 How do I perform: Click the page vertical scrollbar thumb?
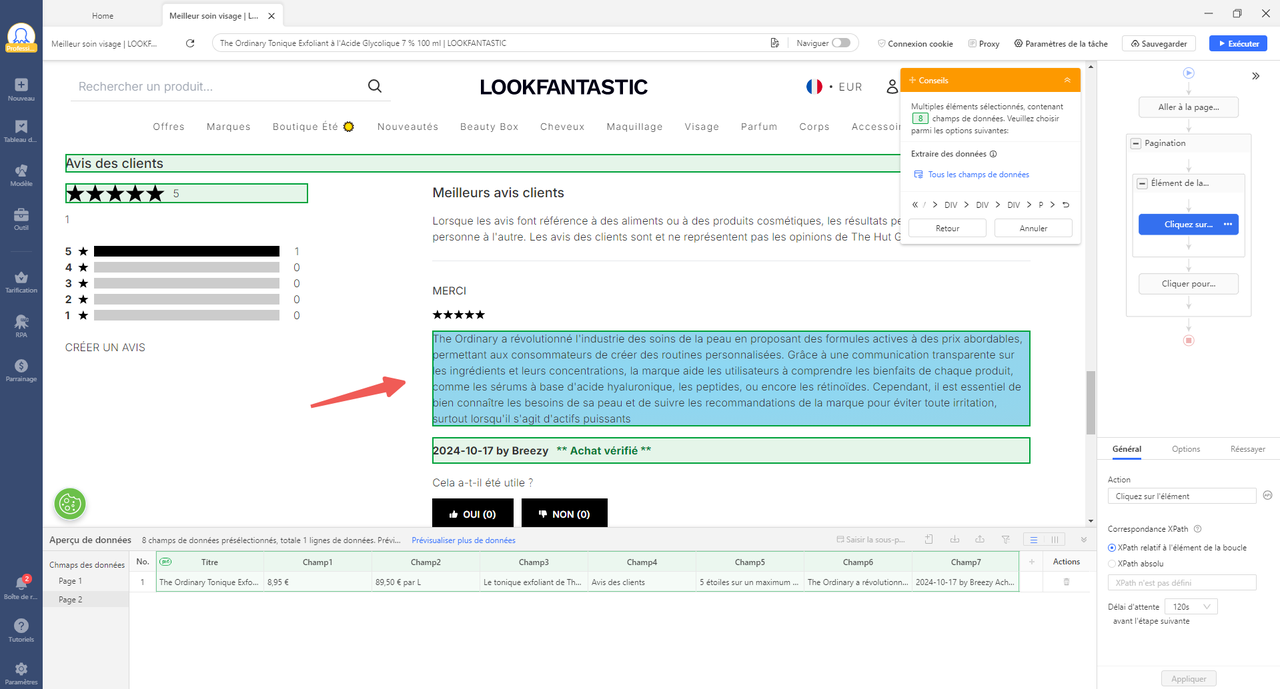1091,402
